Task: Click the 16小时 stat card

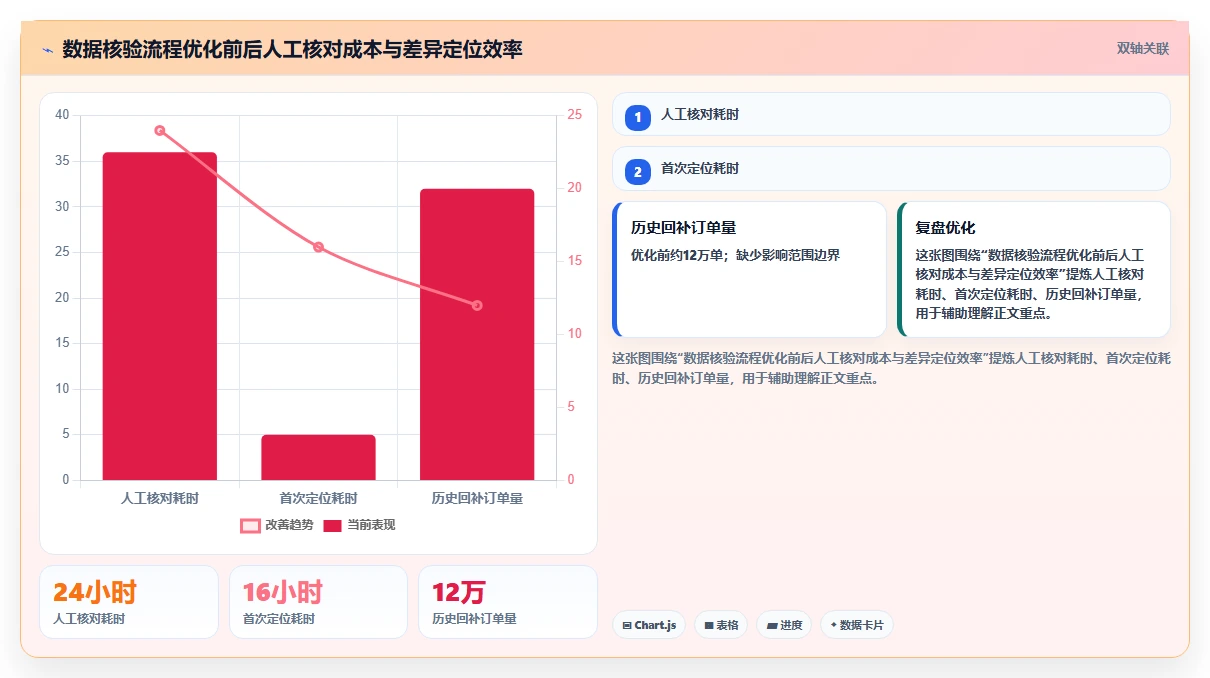Action: click(x=318, y=602)
